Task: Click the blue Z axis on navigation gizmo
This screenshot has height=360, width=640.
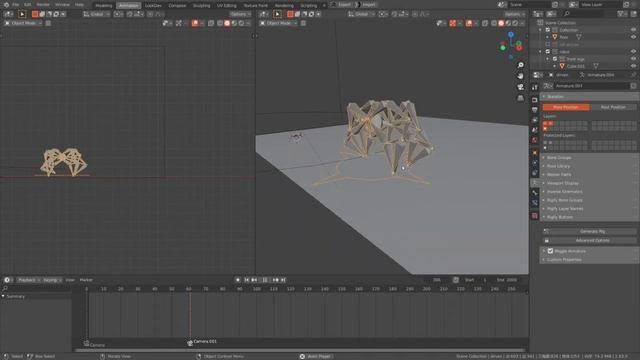Action: 511,35
